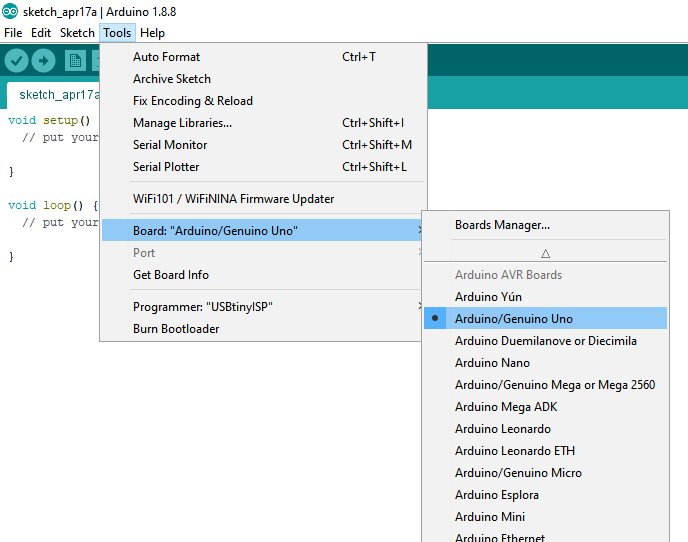688x542 pixels.
Task: Choose Burn Bootloader
Action: pos(262,328)
